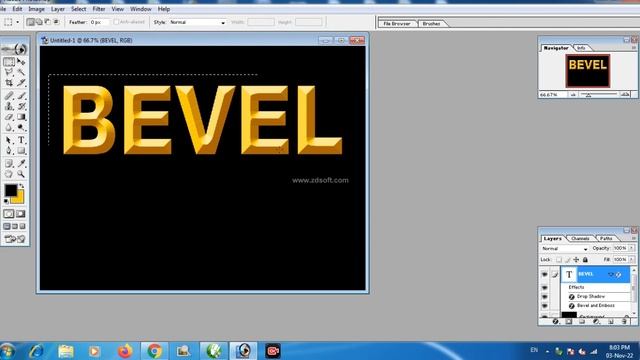Toggle Lock all in Layers panel
Screen dimensions: 640x360
click(585, 260)
